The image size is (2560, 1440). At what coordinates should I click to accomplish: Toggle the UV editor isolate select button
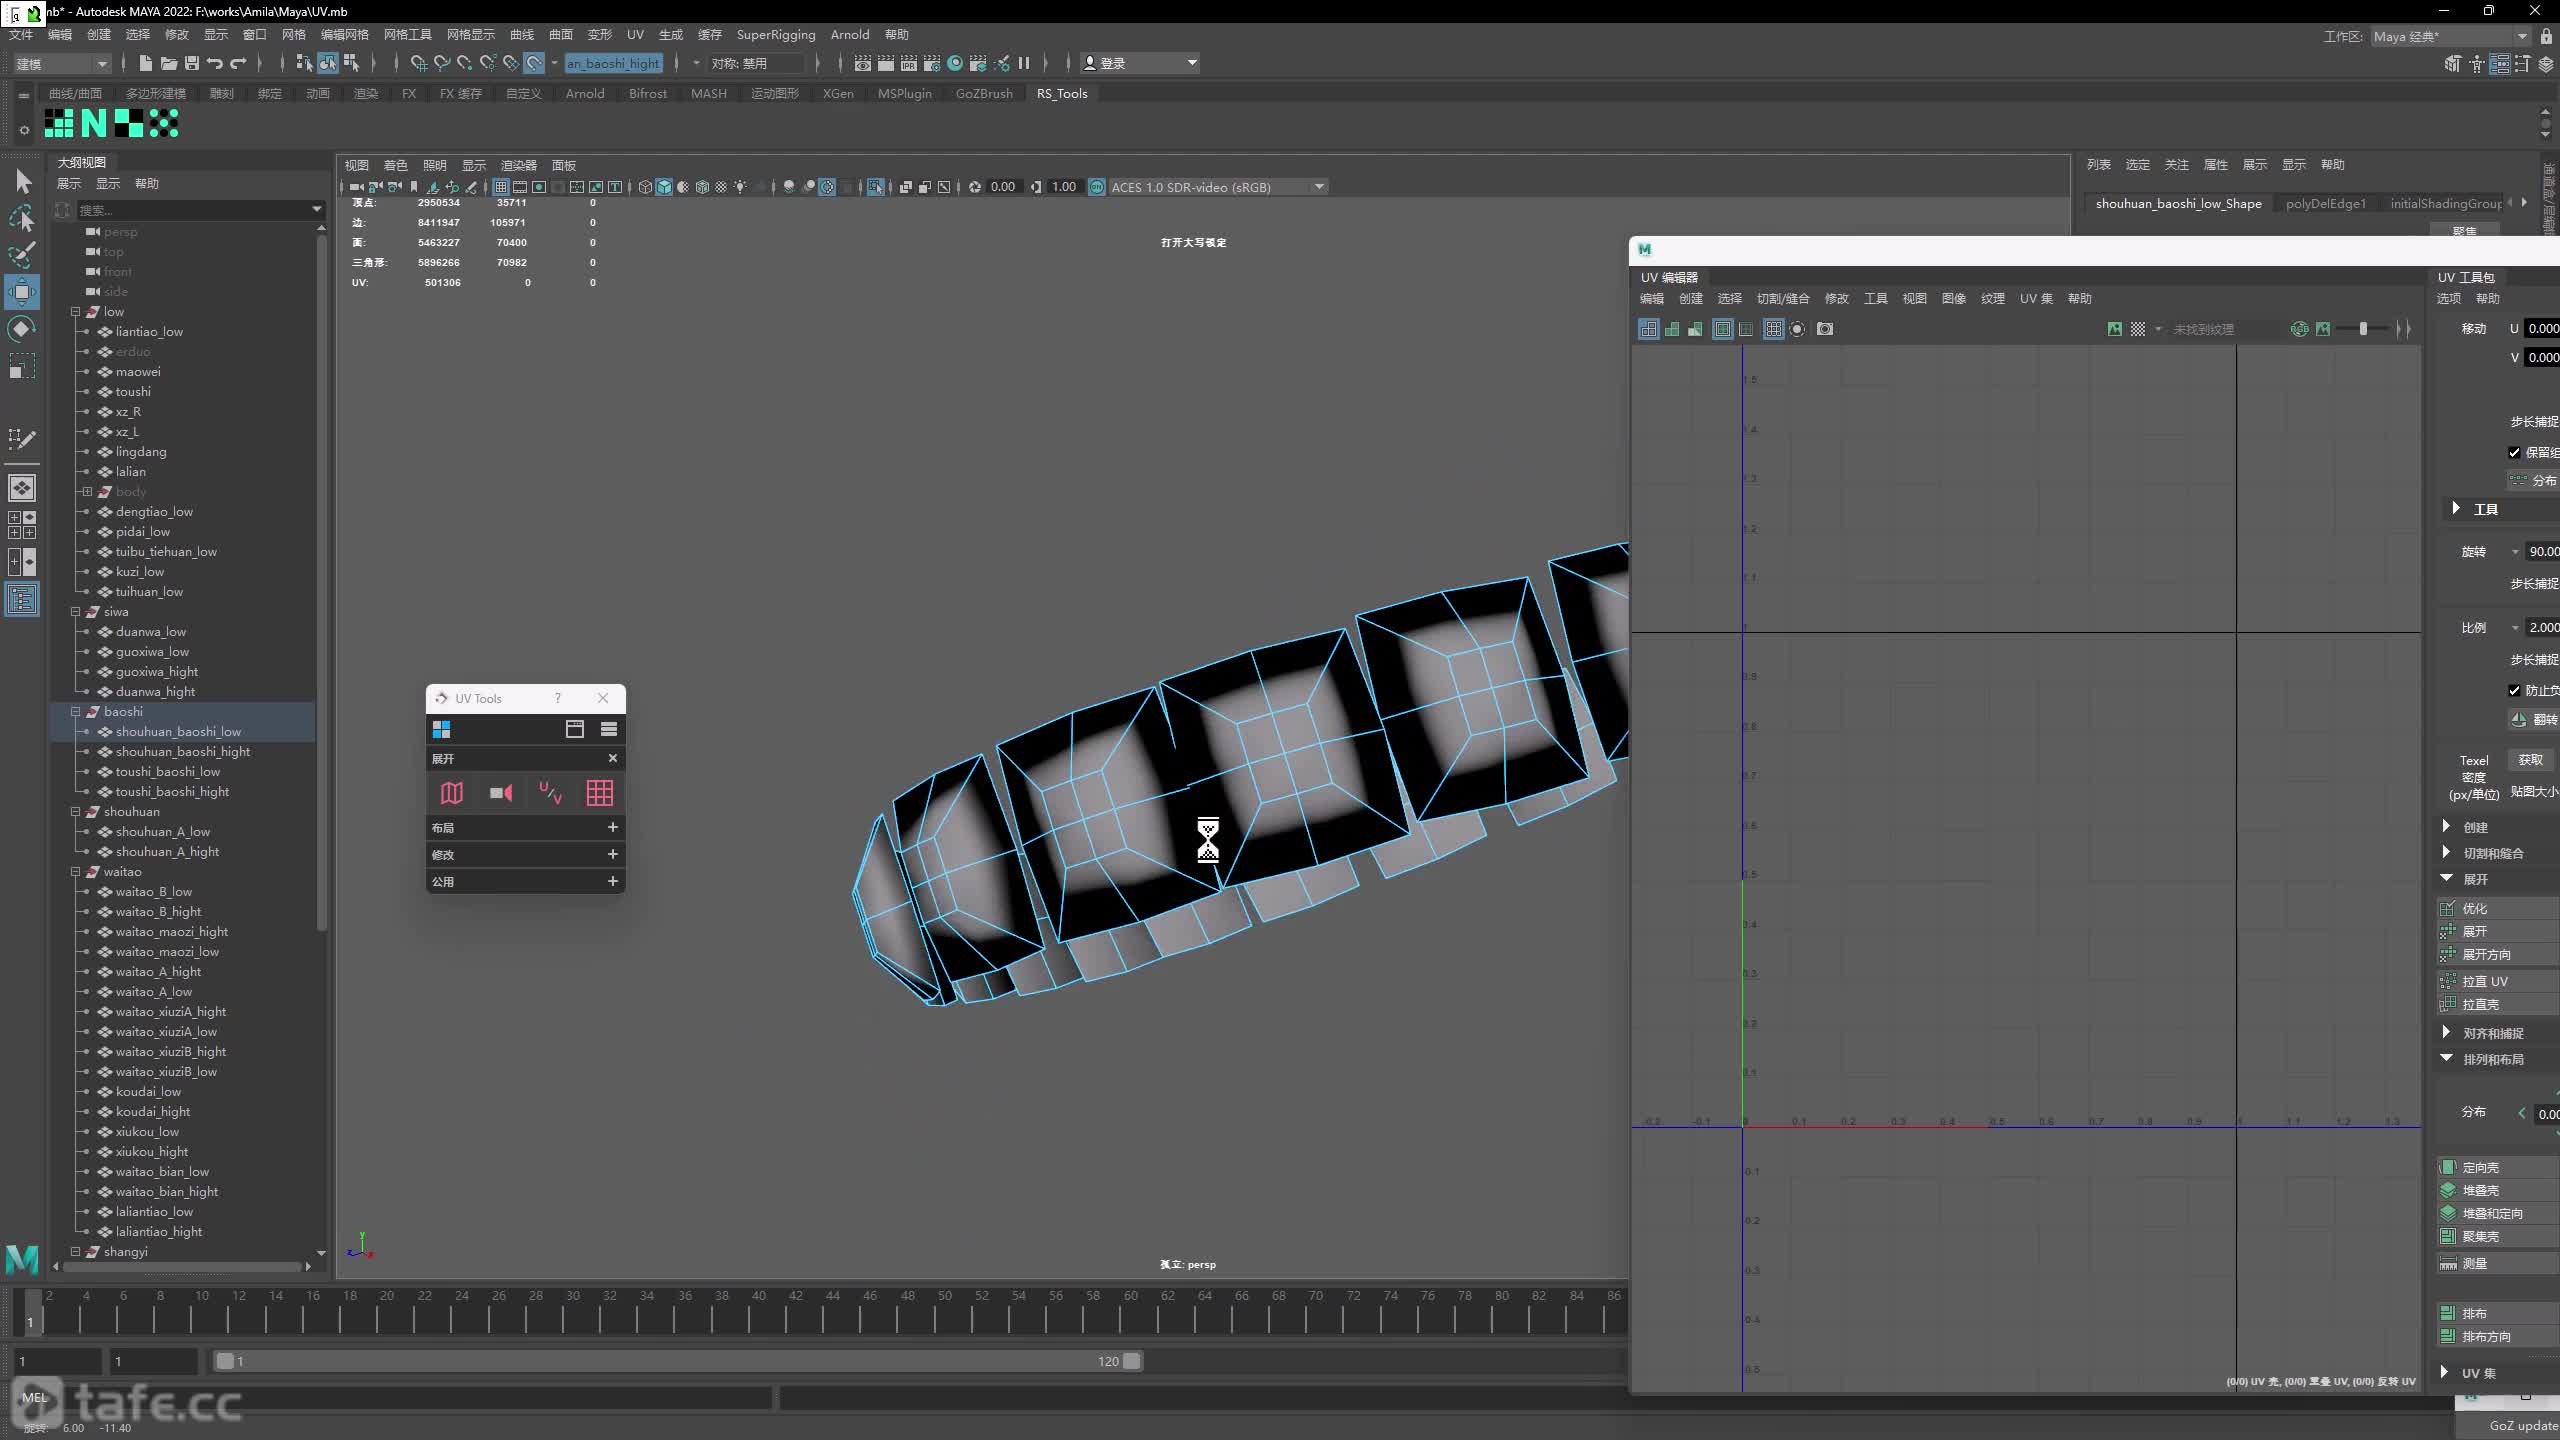pos(1797,329)
